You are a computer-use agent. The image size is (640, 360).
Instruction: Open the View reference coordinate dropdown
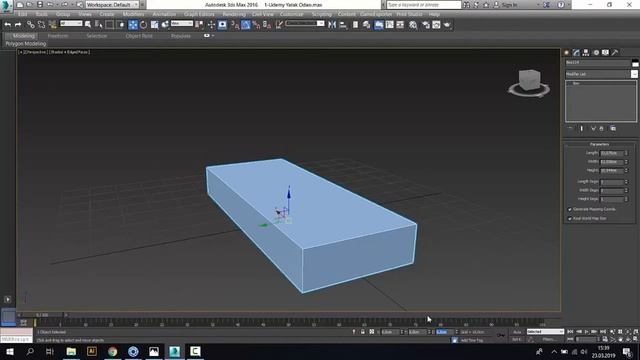point(182,24)
